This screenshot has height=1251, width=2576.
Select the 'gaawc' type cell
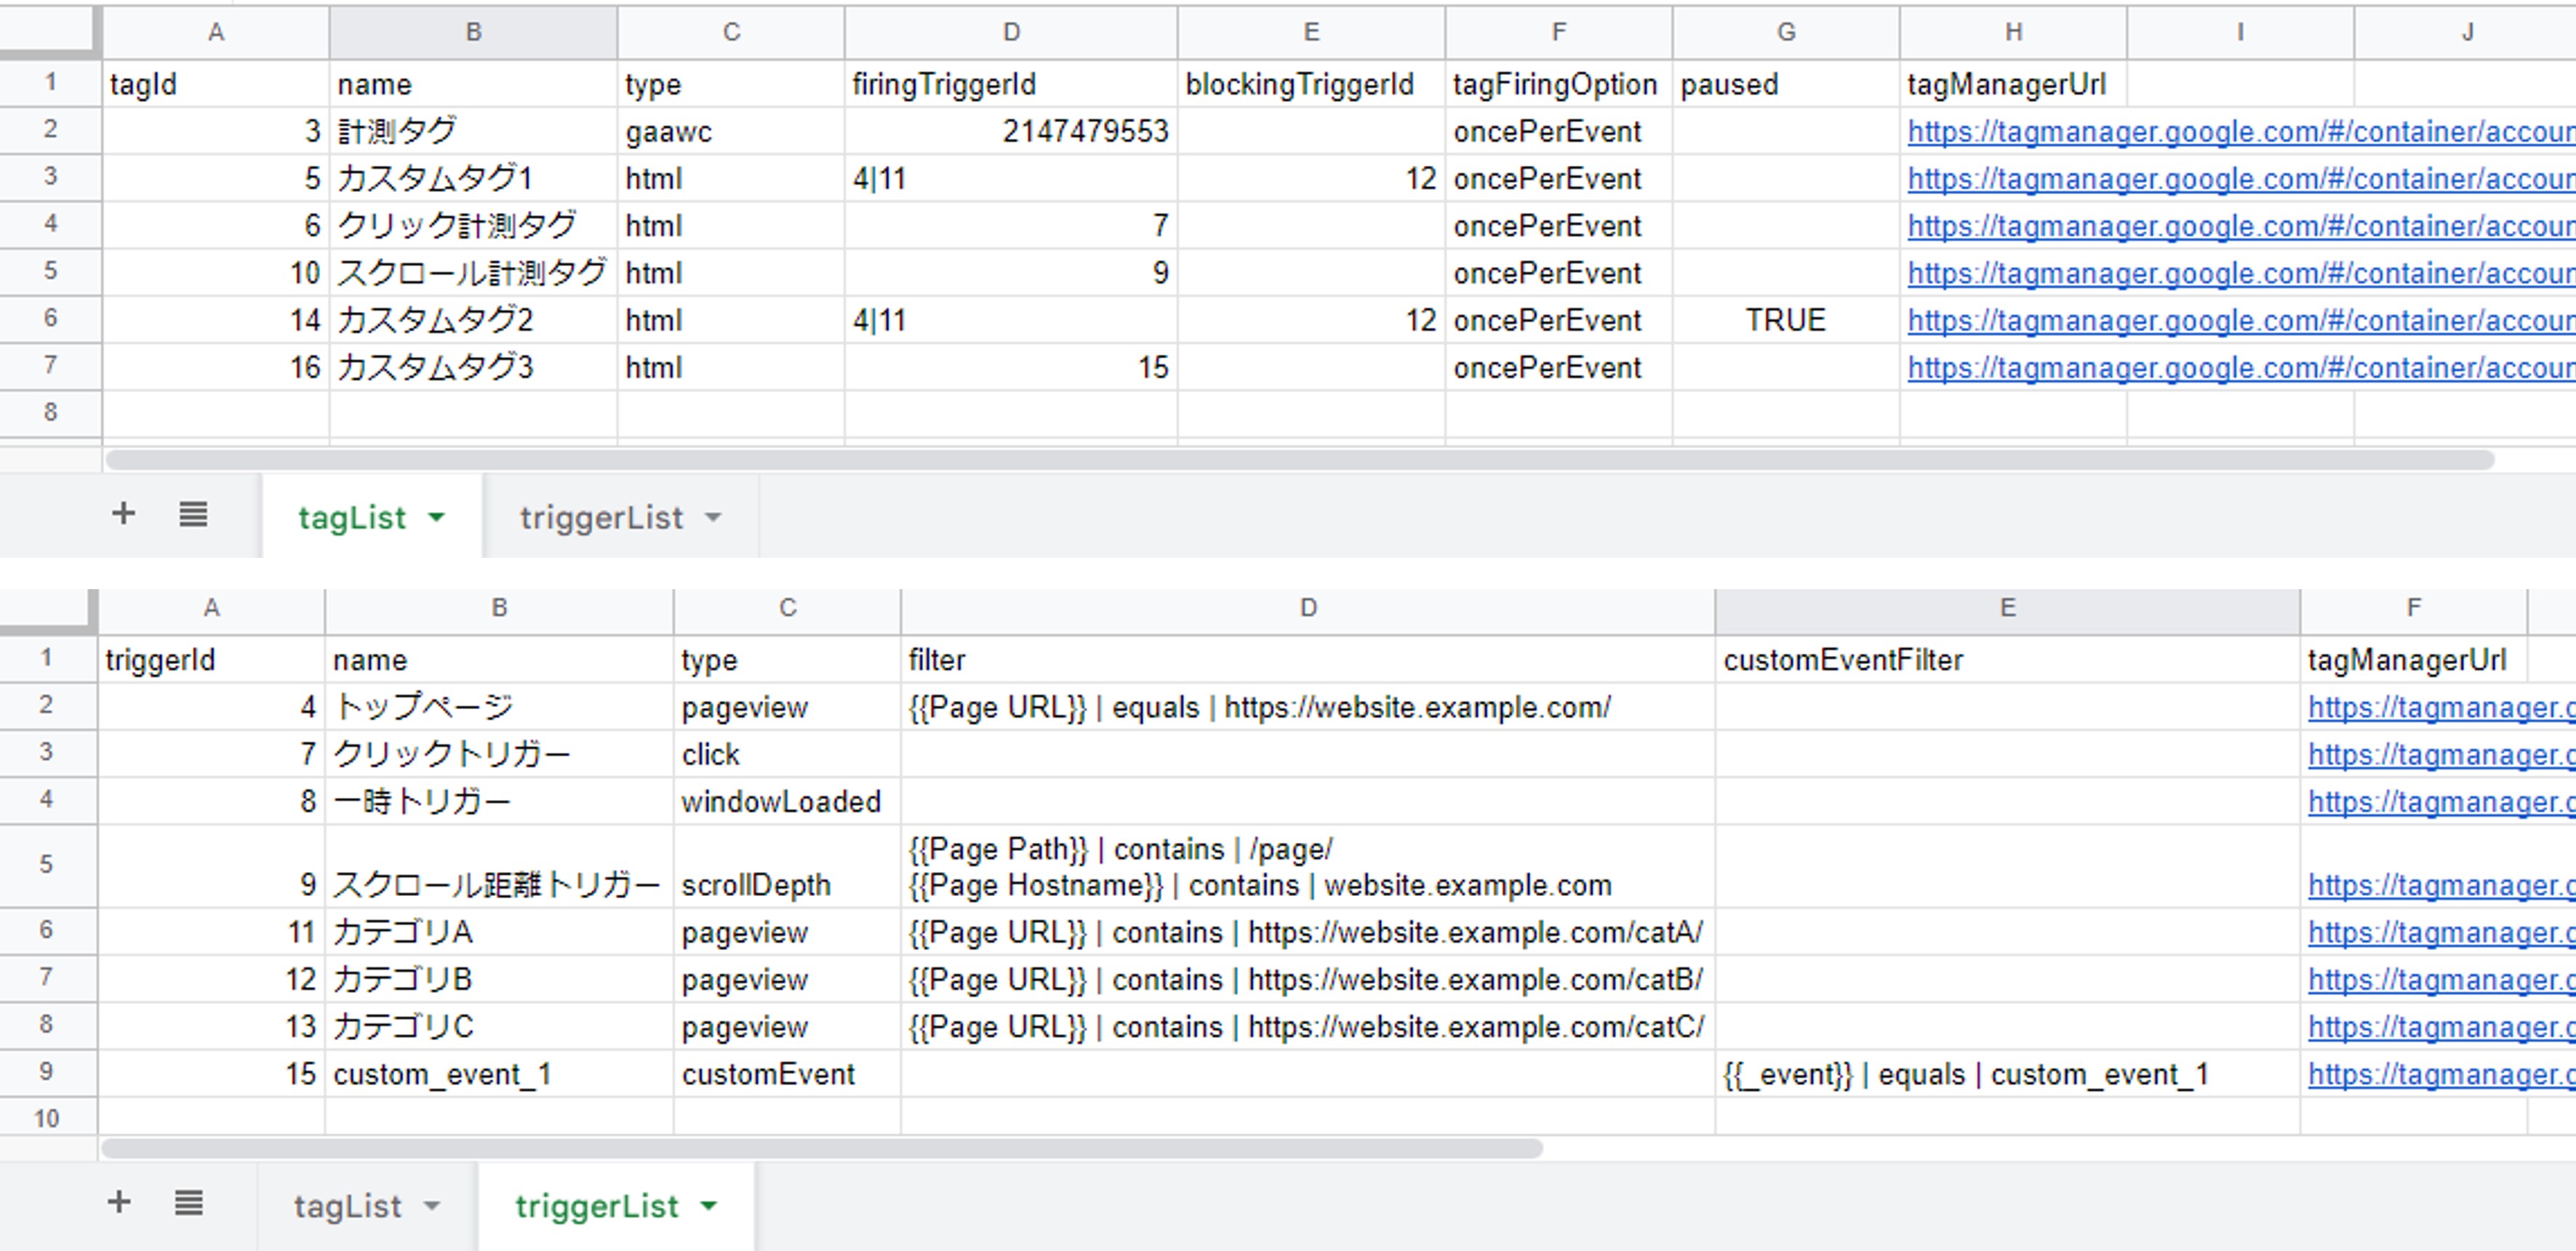tap(731, 131)
